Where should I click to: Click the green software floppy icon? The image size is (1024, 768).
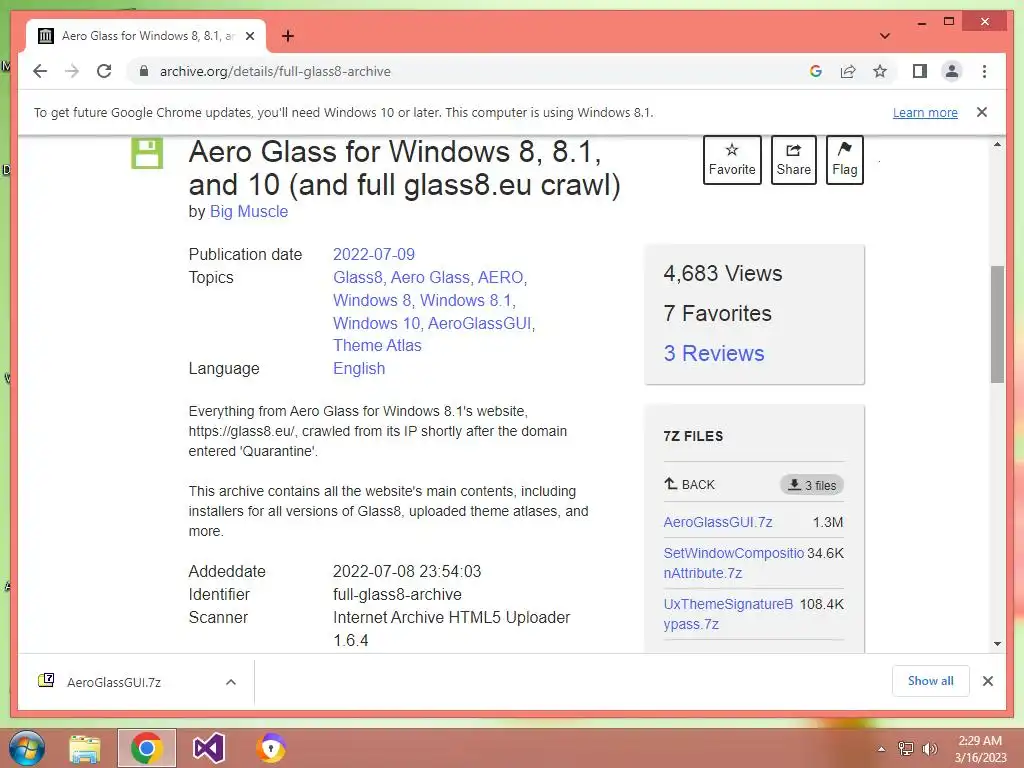click(x=147, y=153)
